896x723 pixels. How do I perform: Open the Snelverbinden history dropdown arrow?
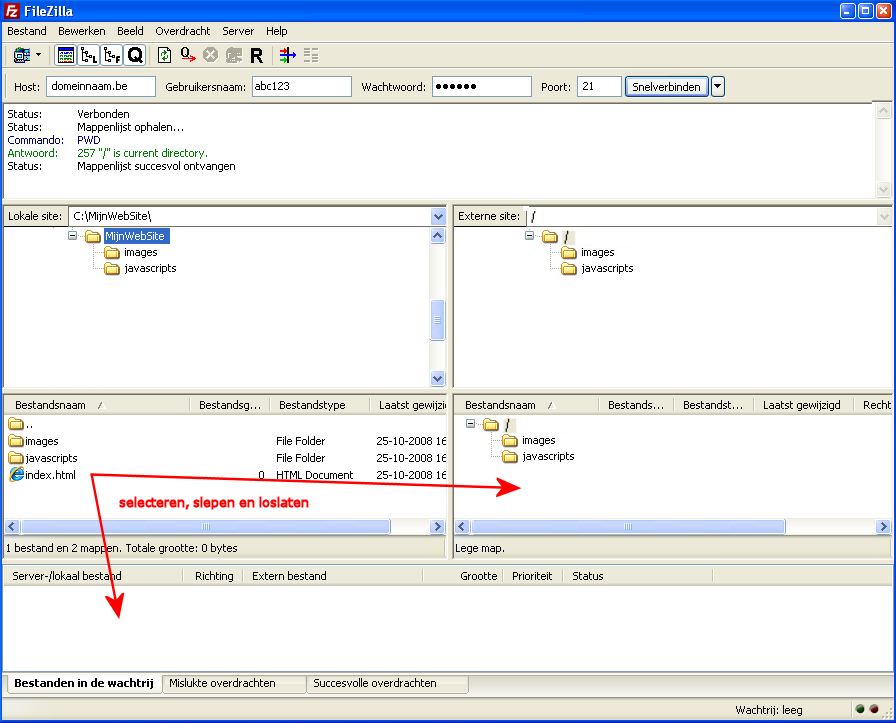pyautogui.click(x=718, y=87)
